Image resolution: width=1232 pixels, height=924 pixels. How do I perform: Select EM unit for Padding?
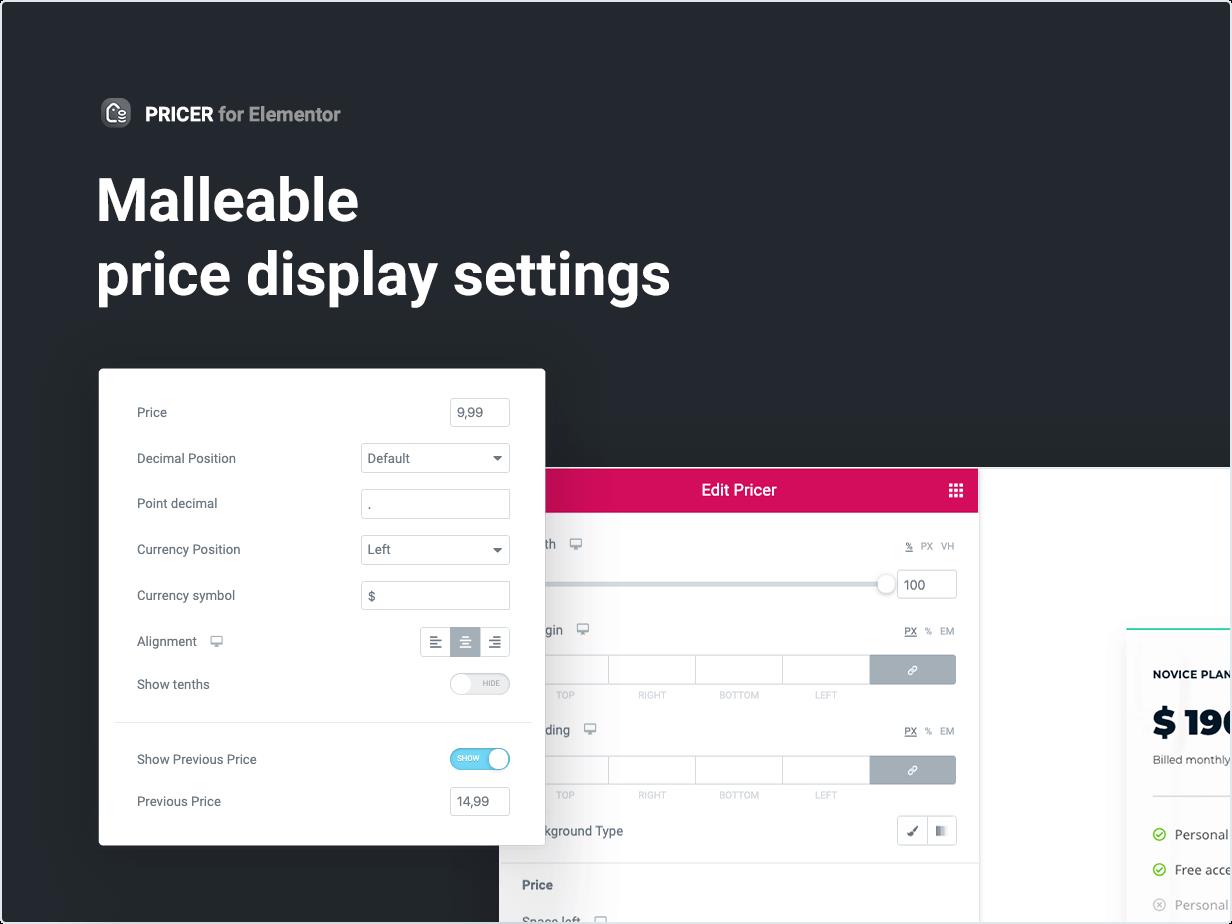point(947,731)
